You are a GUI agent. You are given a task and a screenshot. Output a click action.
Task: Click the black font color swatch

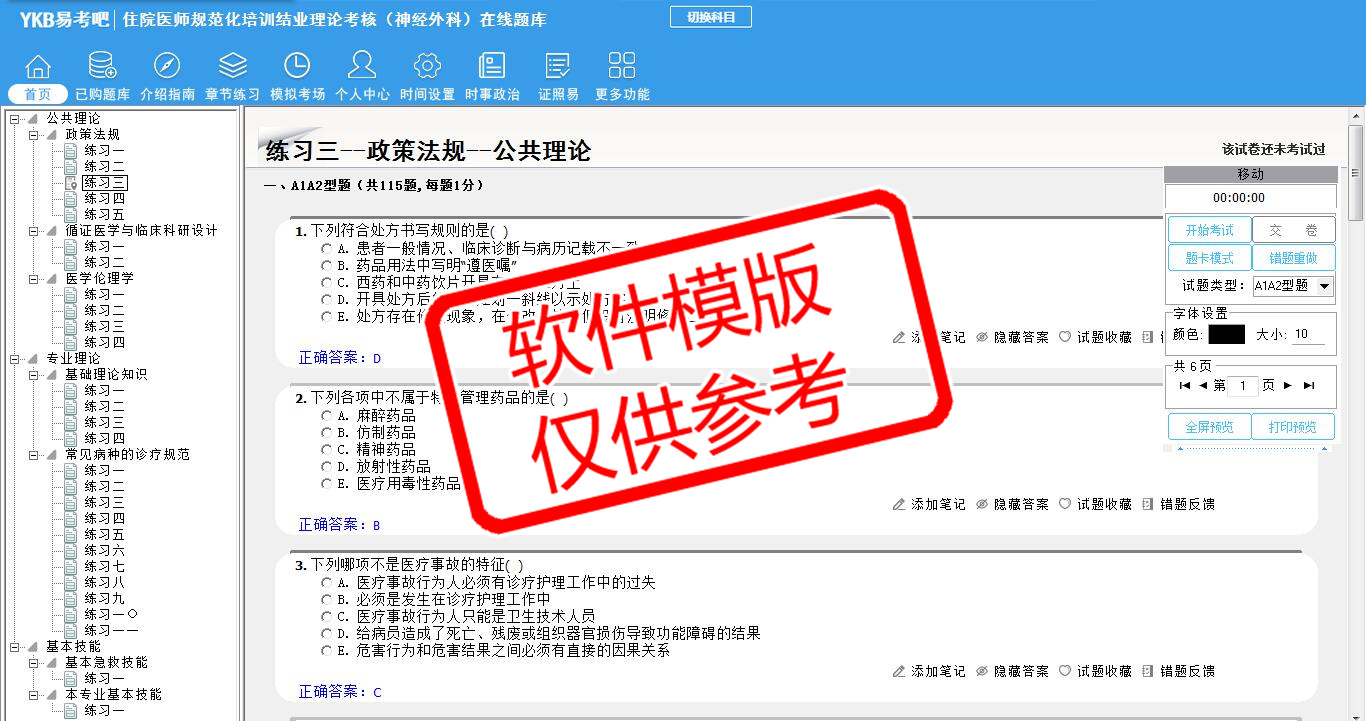(x=1226, y=335)
